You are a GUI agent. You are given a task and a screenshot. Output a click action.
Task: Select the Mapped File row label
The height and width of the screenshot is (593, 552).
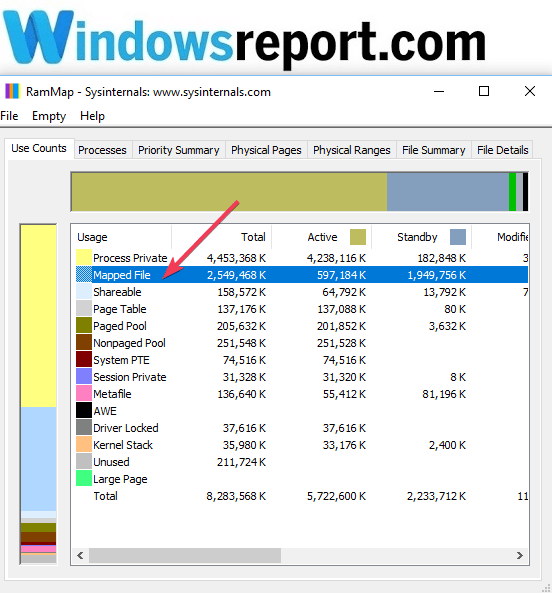pyautogui.click(x=122, y=275)
